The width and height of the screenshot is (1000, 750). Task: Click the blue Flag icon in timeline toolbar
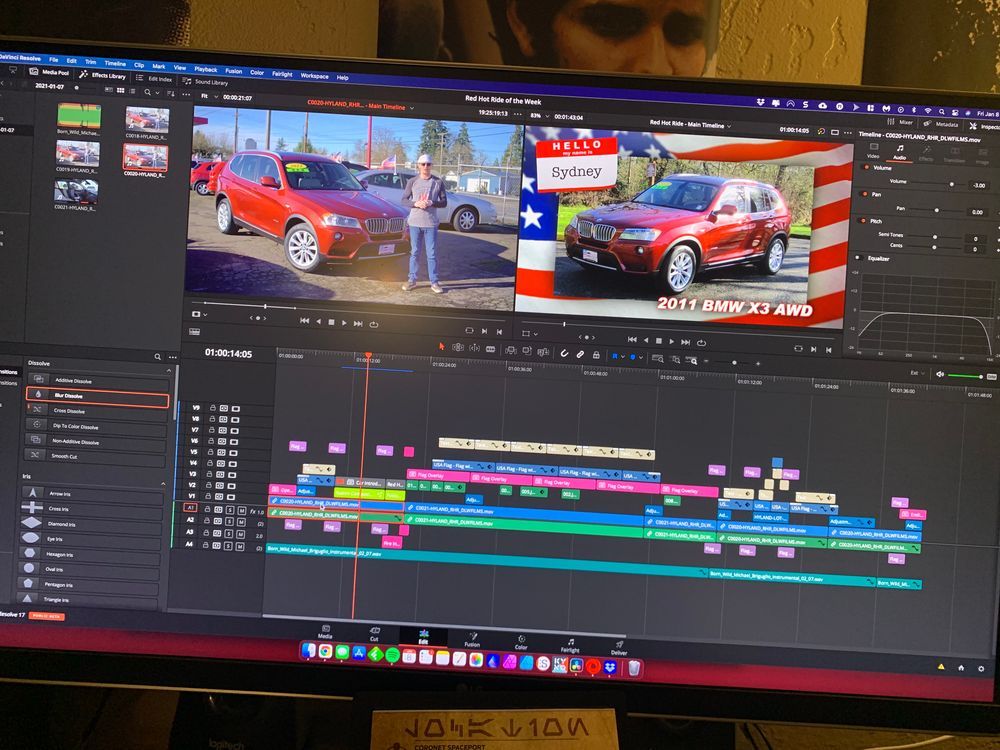615,356
